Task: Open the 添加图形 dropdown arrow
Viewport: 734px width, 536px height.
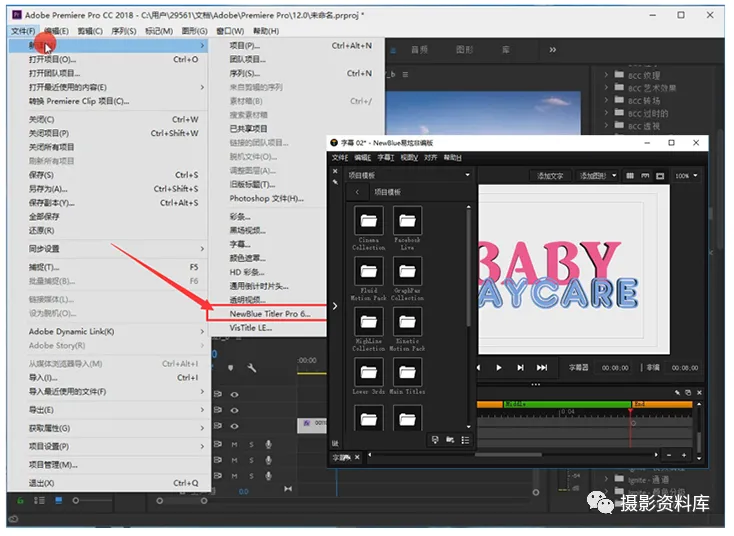Action: [x=614, y=176]
